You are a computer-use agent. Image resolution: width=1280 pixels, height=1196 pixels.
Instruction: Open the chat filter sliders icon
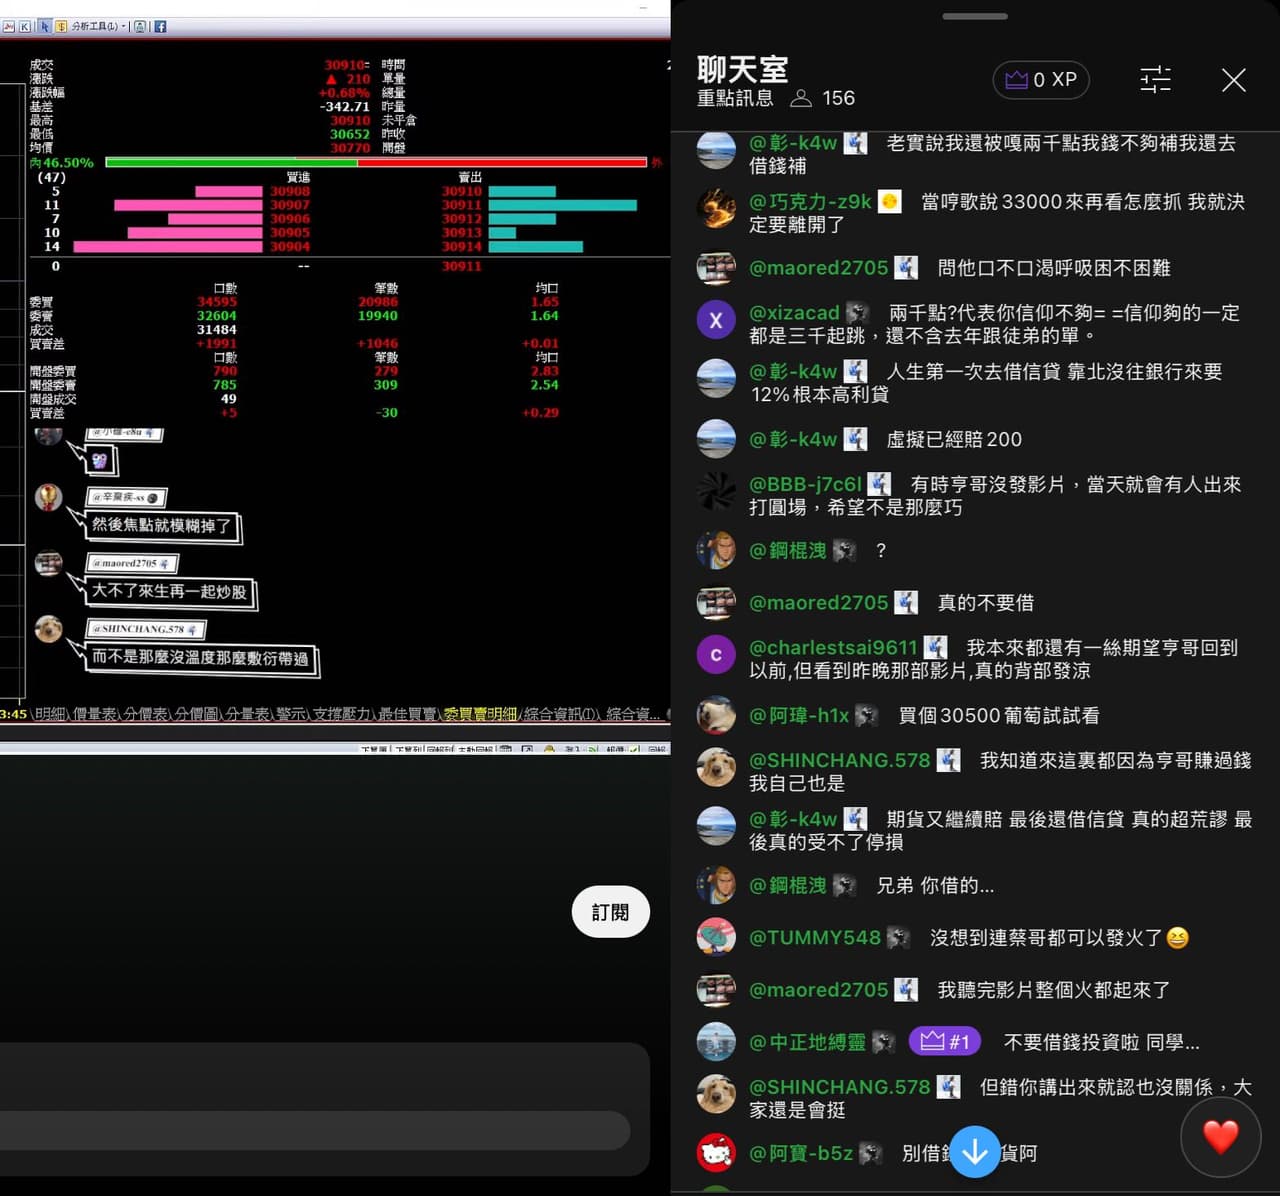click(1155, 80)
